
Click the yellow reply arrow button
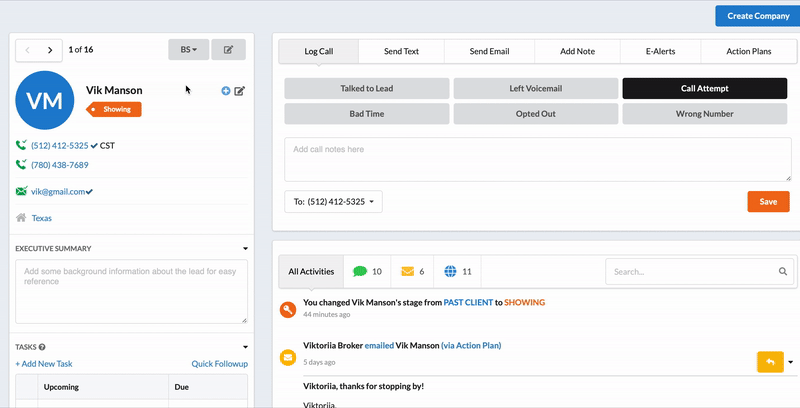point(770,362)
